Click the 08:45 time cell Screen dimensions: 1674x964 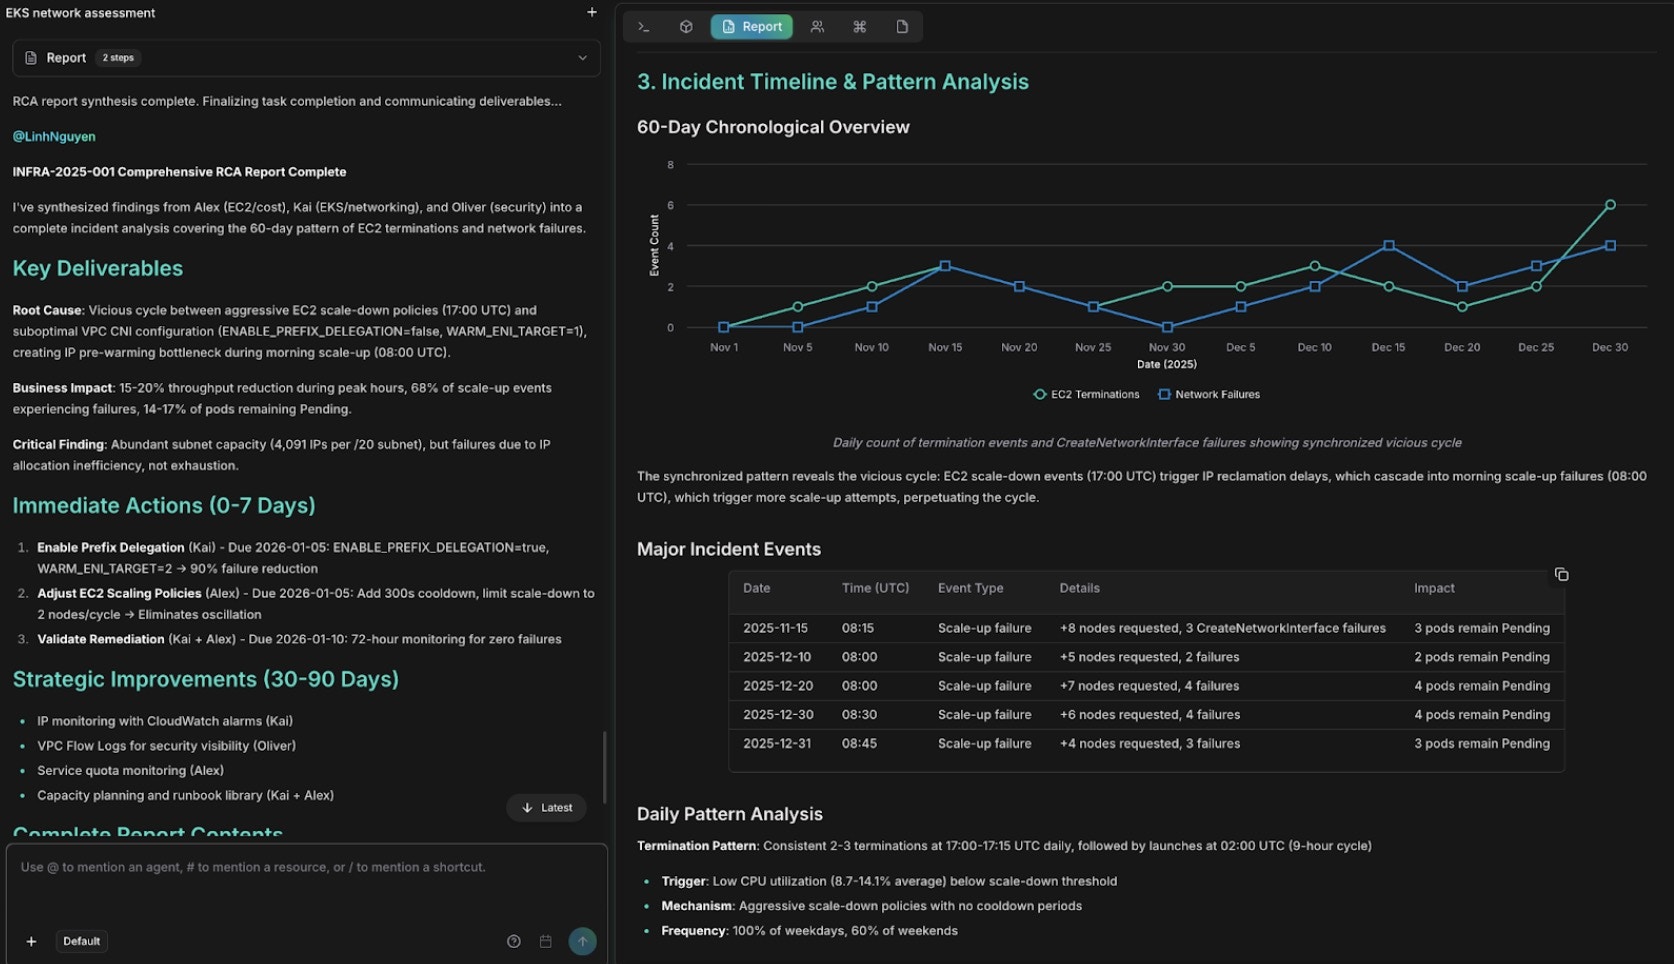[859, 744]
